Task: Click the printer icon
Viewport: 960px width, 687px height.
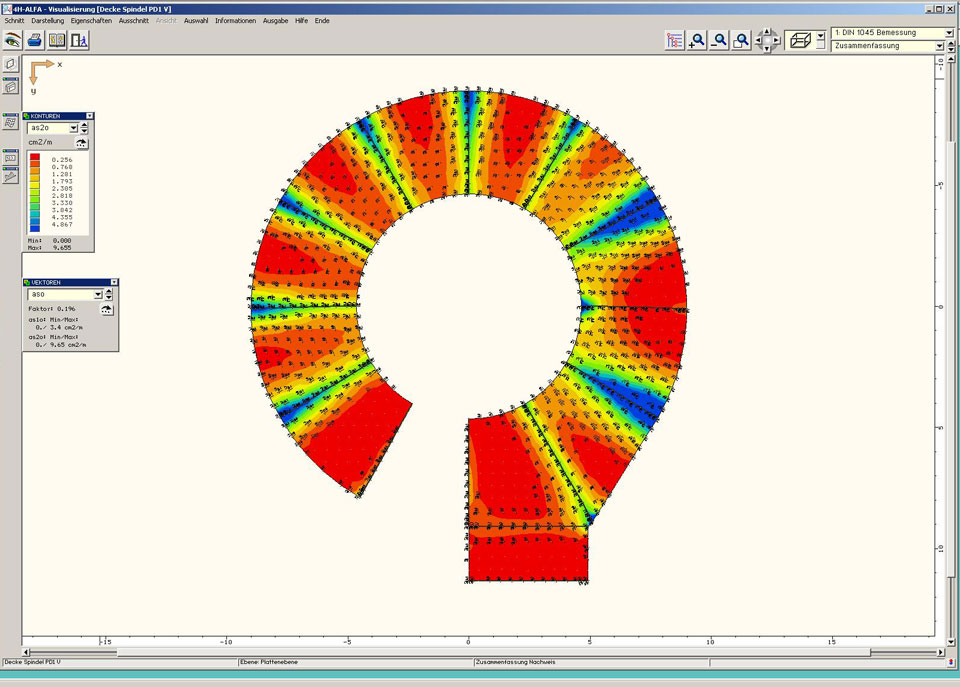Action: click(x=34, y=40)
